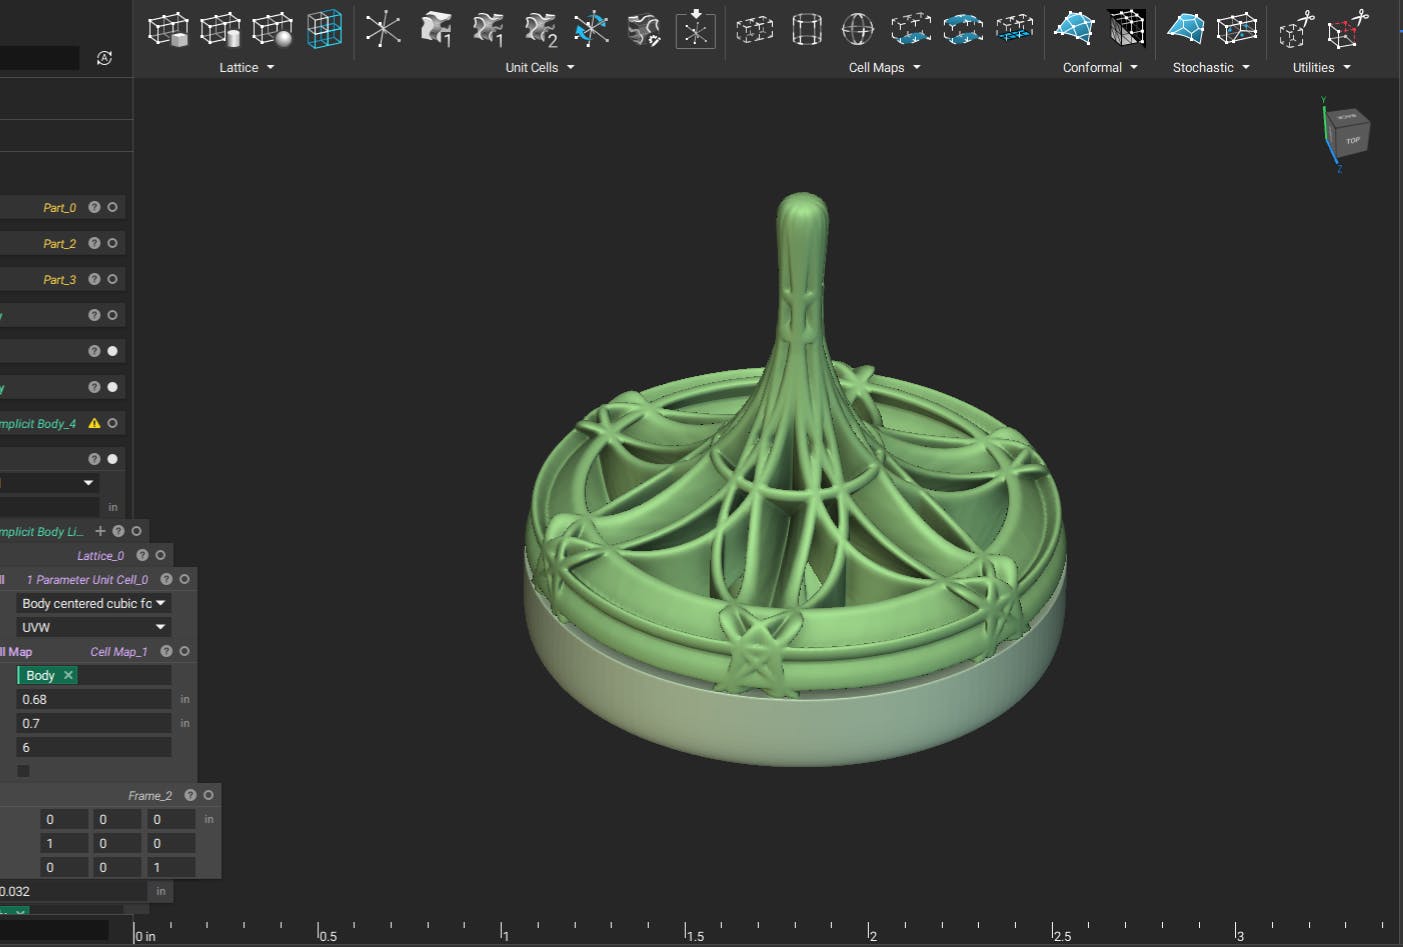The height and width of the screenshot is (947, 1403).
Task: Open help for Part_0 block
Action: [x=94, y=207]
